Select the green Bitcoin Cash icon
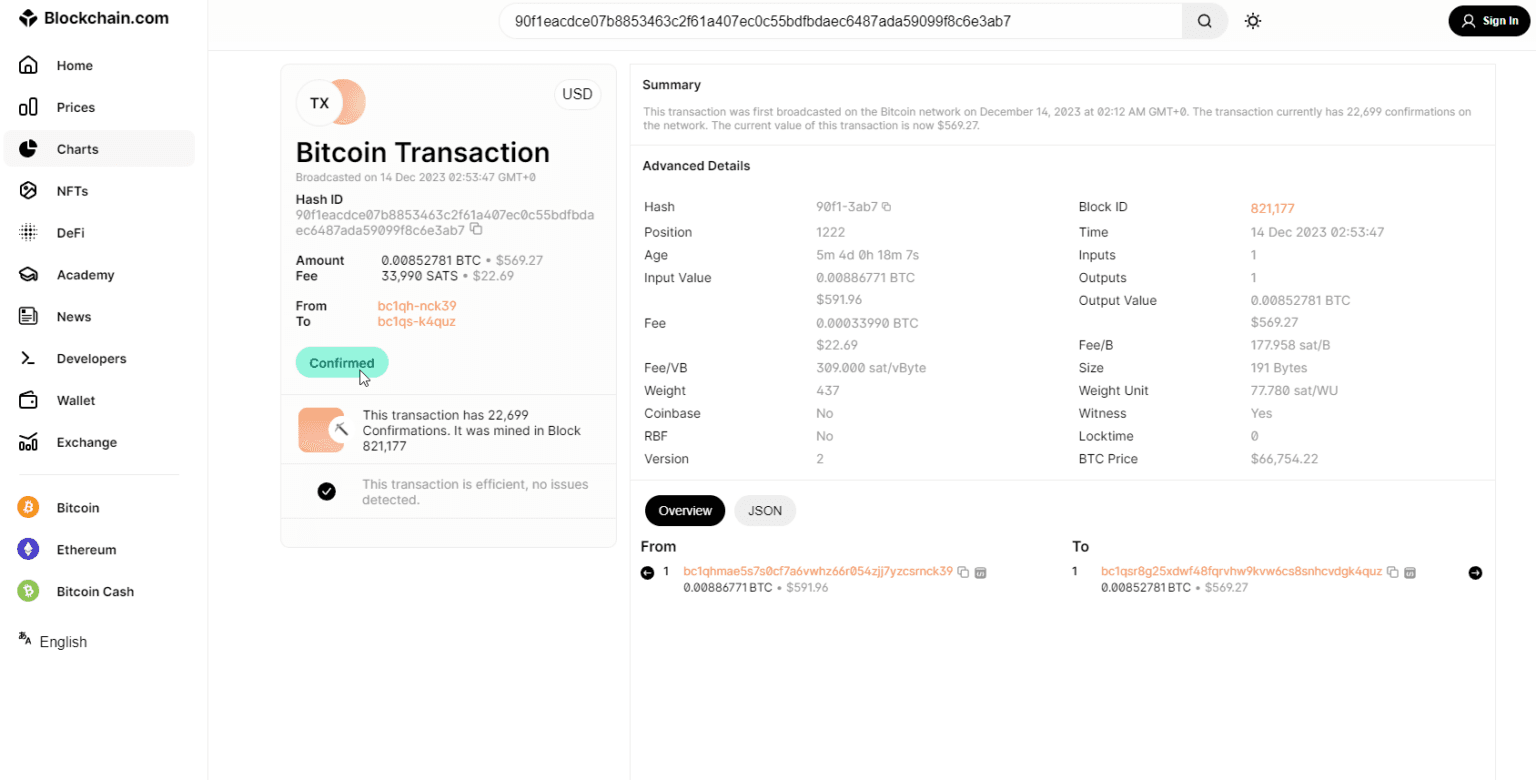Screen dimensions: 1536x780 click(28, 591)
